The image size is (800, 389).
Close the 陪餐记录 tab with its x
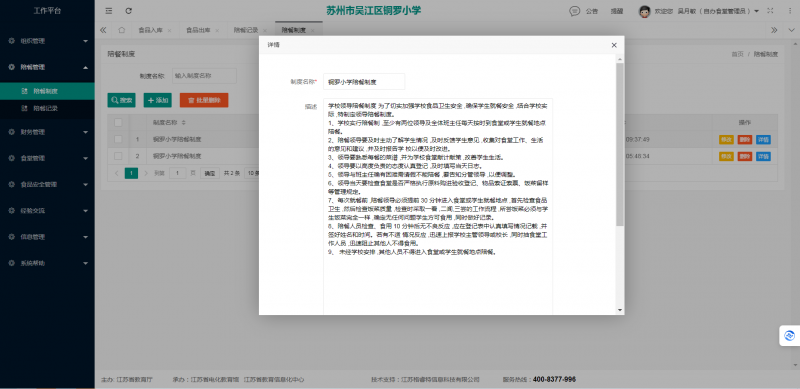point(265,31)
